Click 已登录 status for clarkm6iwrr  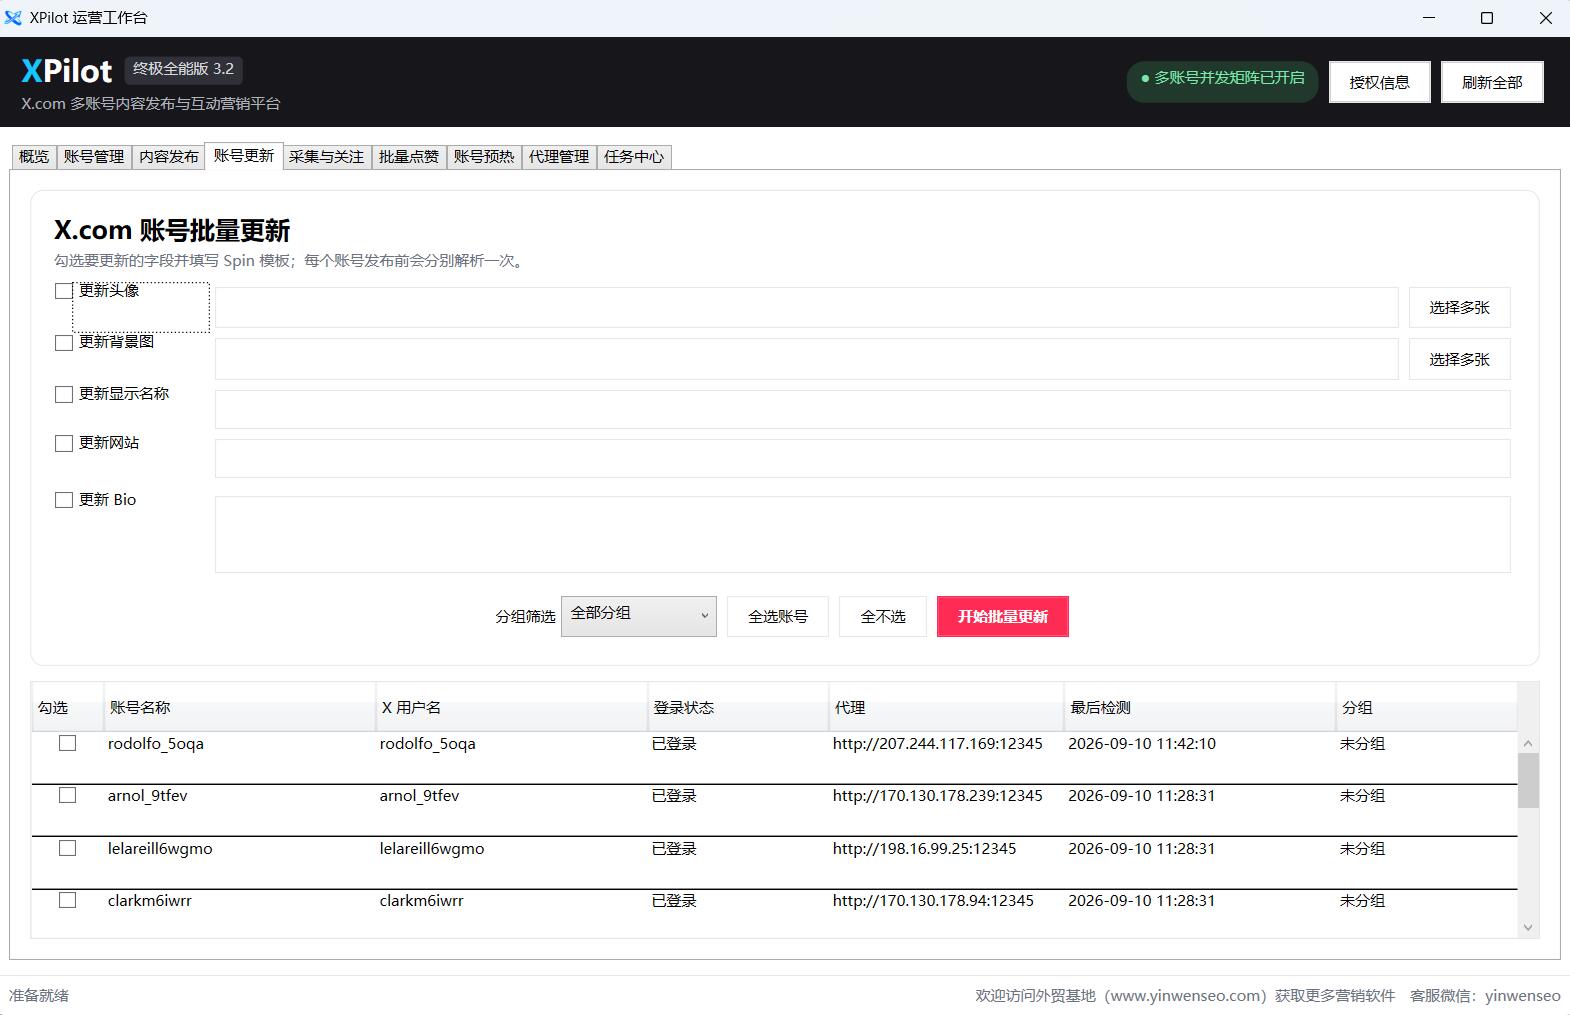click(x=674, y=901)
